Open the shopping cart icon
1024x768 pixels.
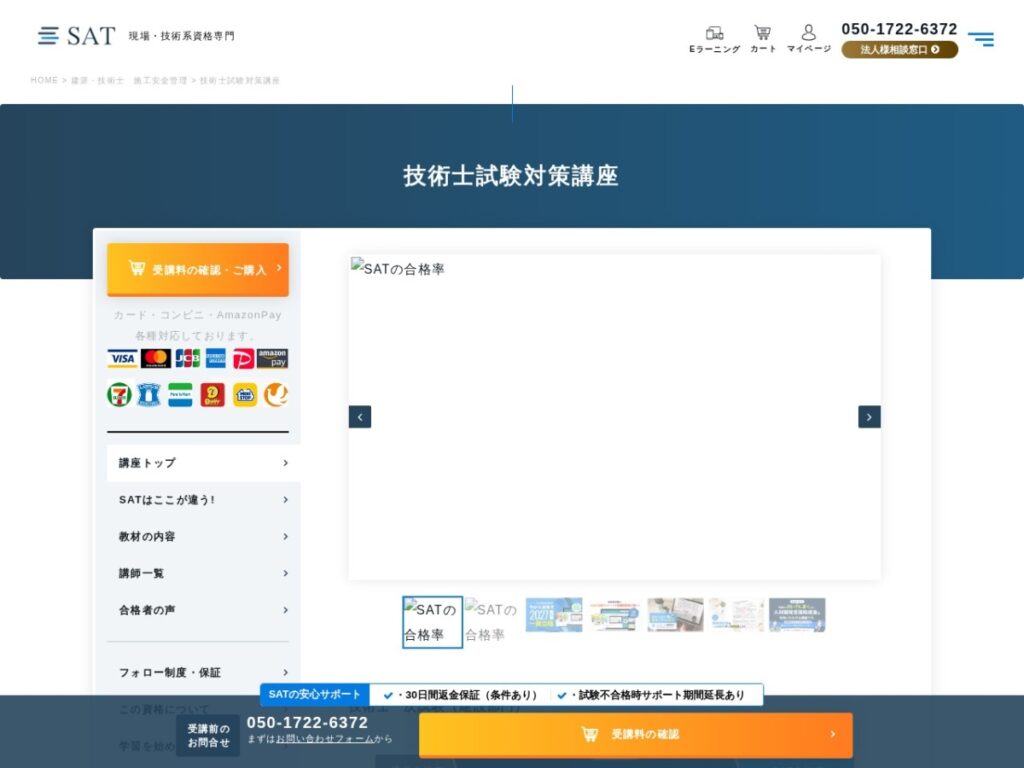coord(763,39)
